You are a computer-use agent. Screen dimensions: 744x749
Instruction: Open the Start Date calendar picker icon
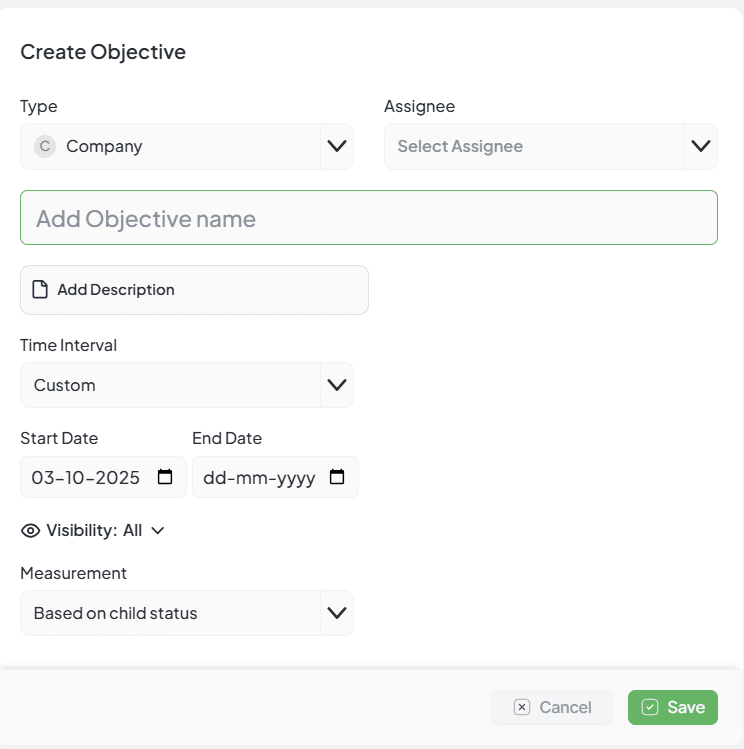[165, 477]
